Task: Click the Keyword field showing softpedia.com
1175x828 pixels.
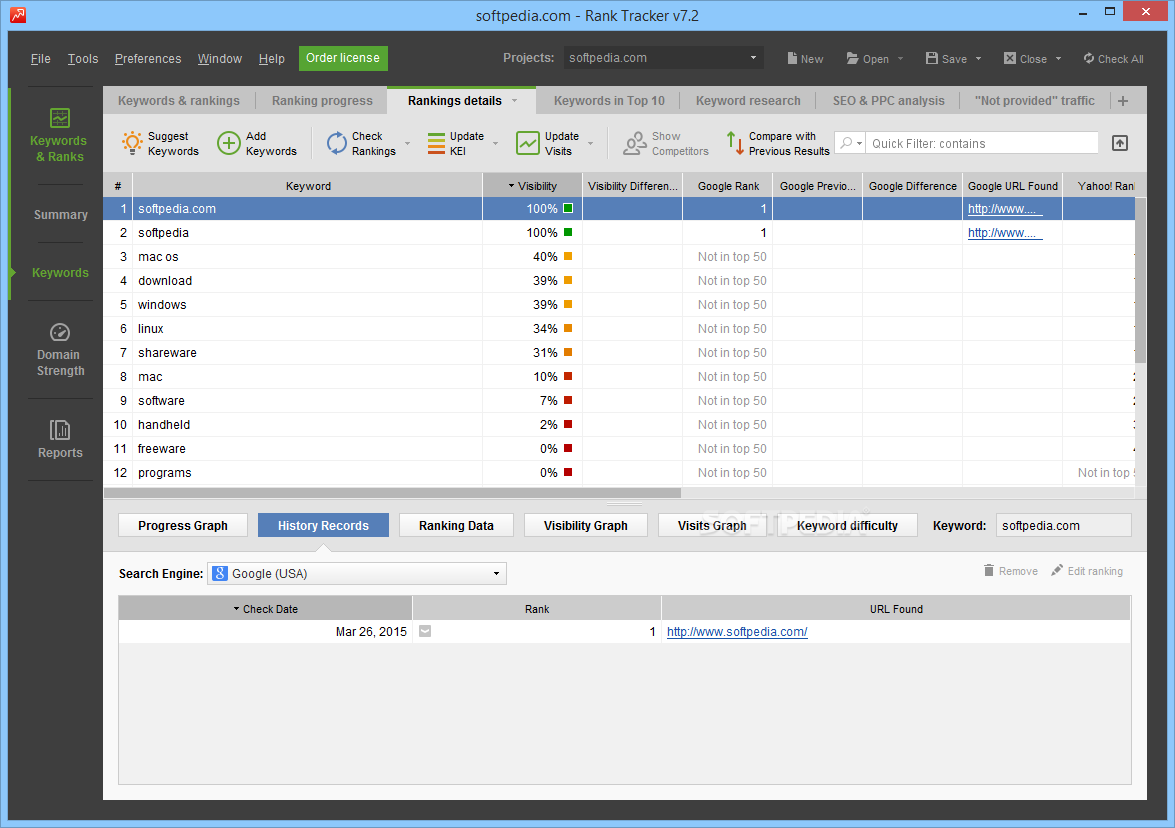Action: coord(1063,525)
